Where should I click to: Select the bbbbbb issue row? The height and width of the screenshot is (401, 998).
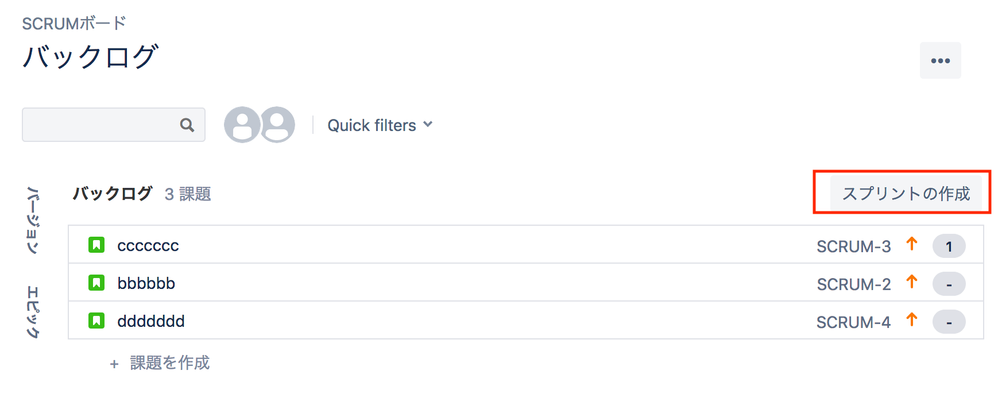(x=526, y=283)
